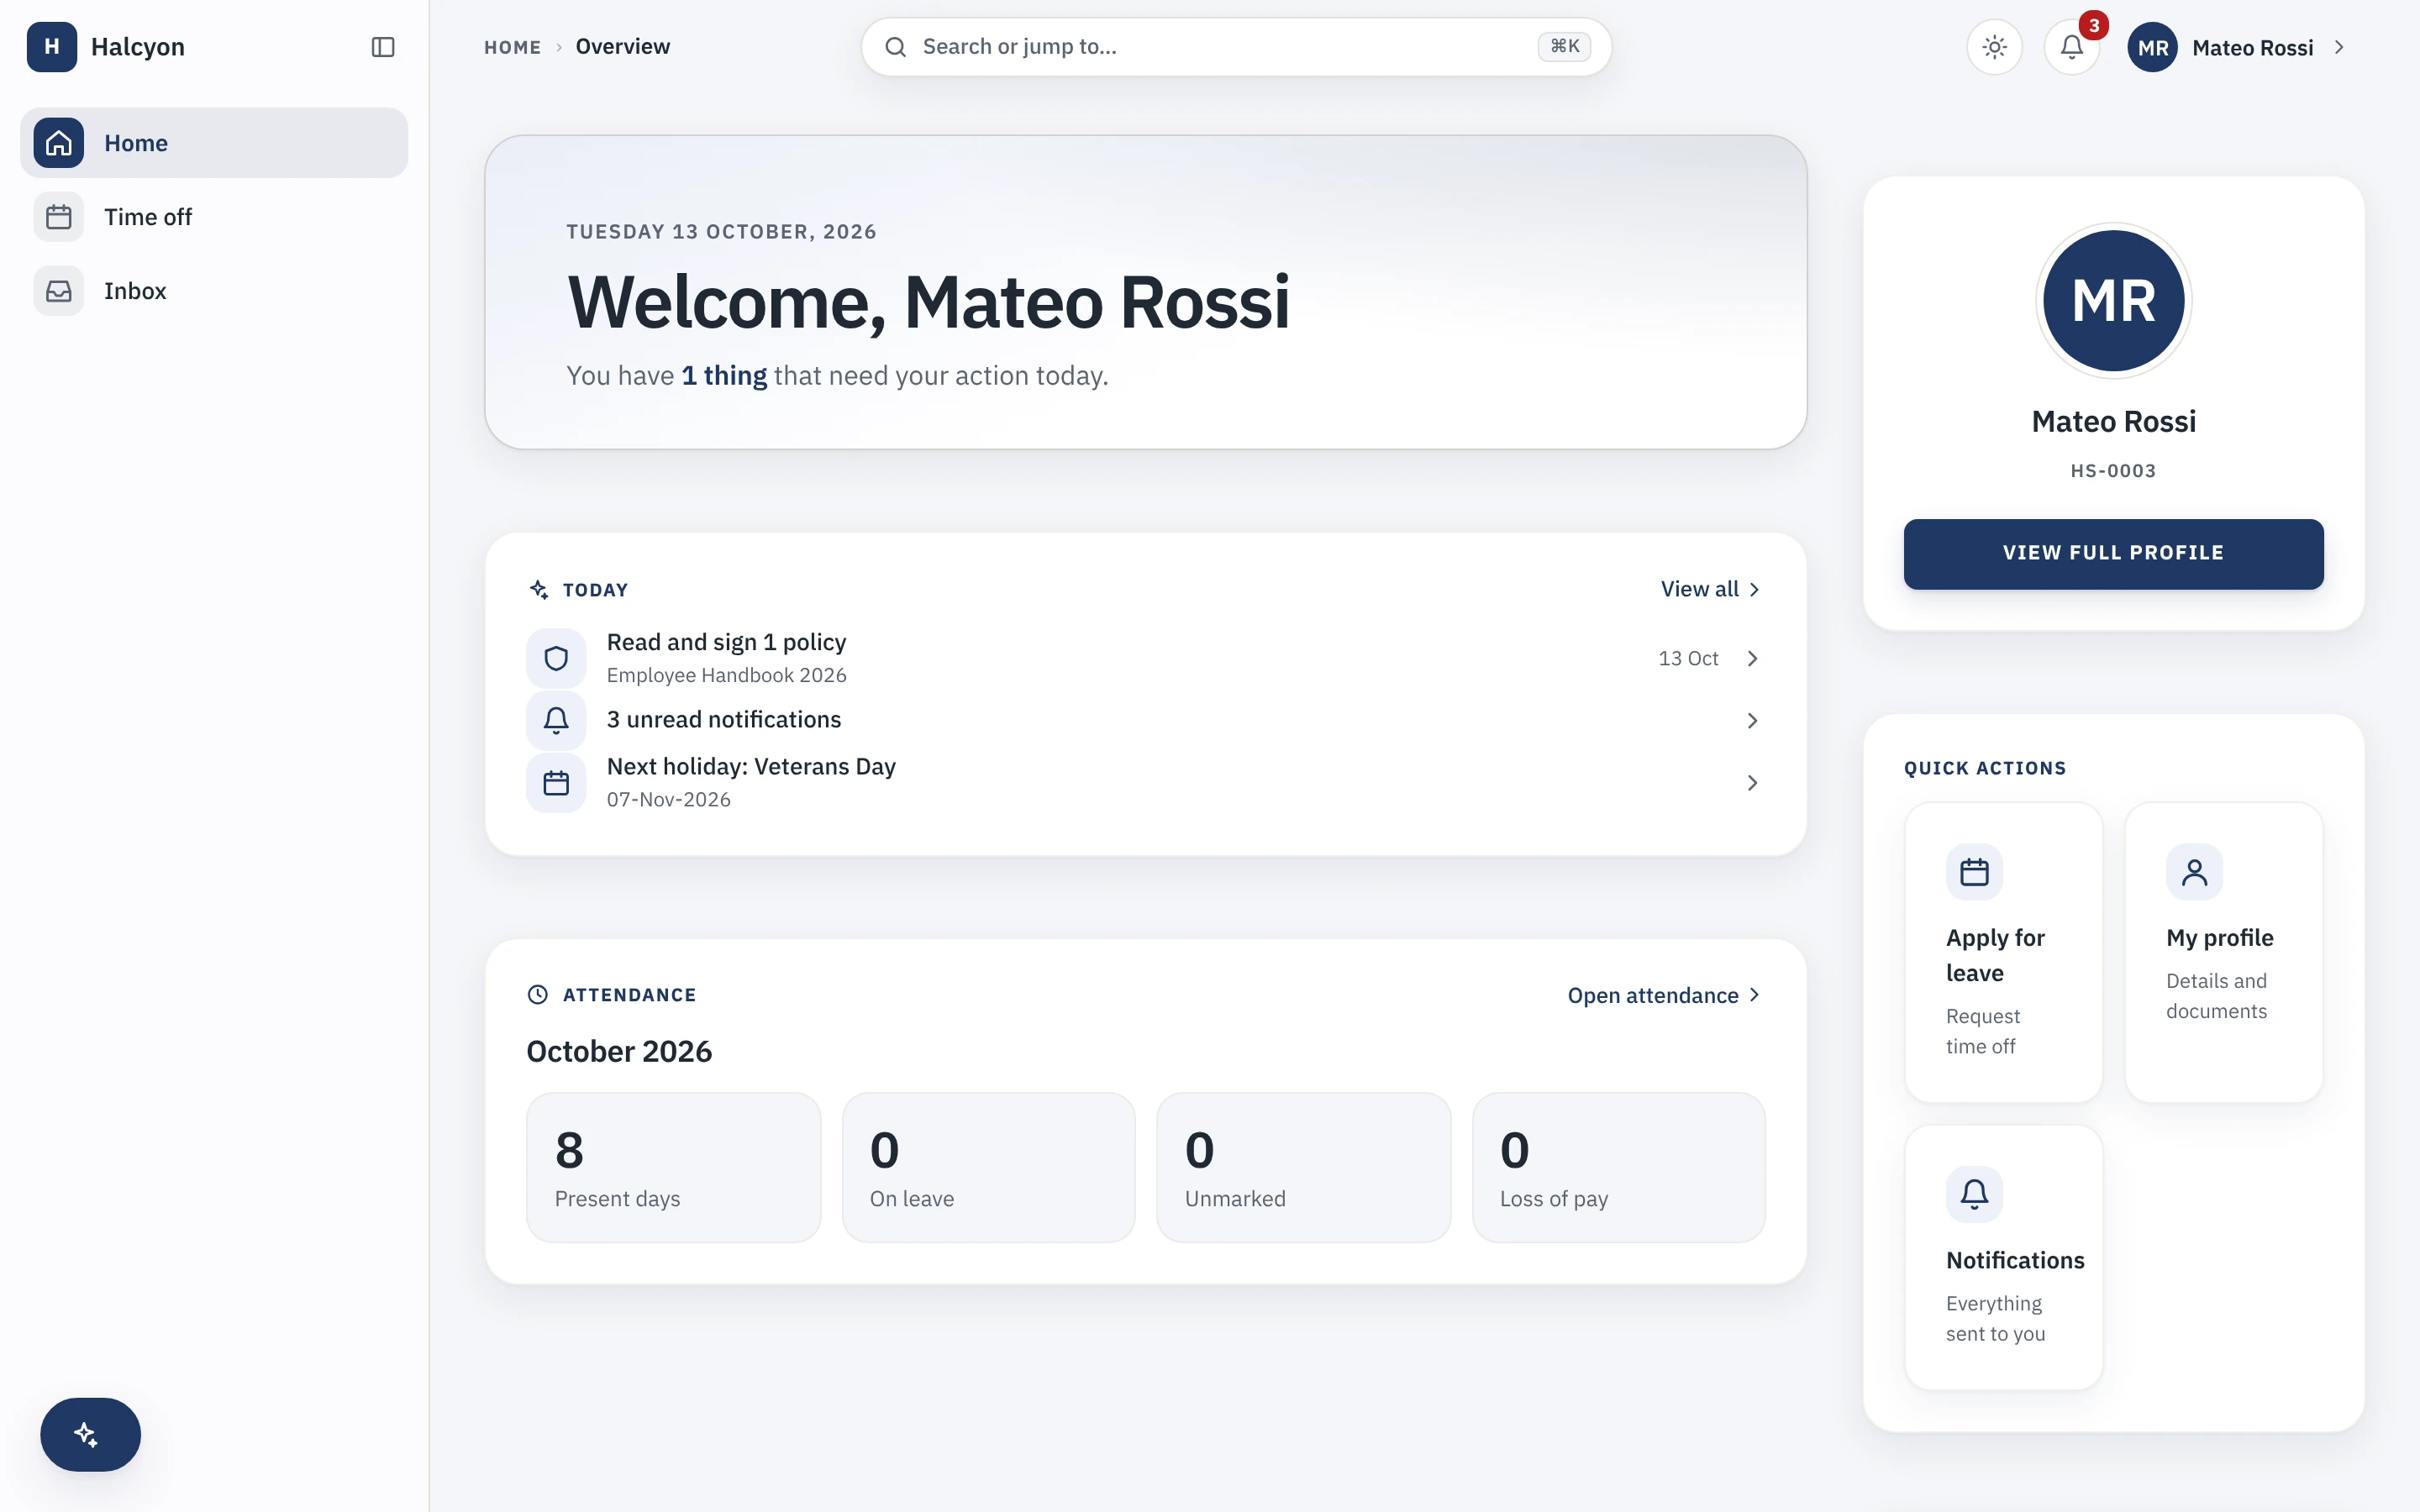Click the Read and sign 1 policy text
2420x1512 pixels.
tap(726, 642)
